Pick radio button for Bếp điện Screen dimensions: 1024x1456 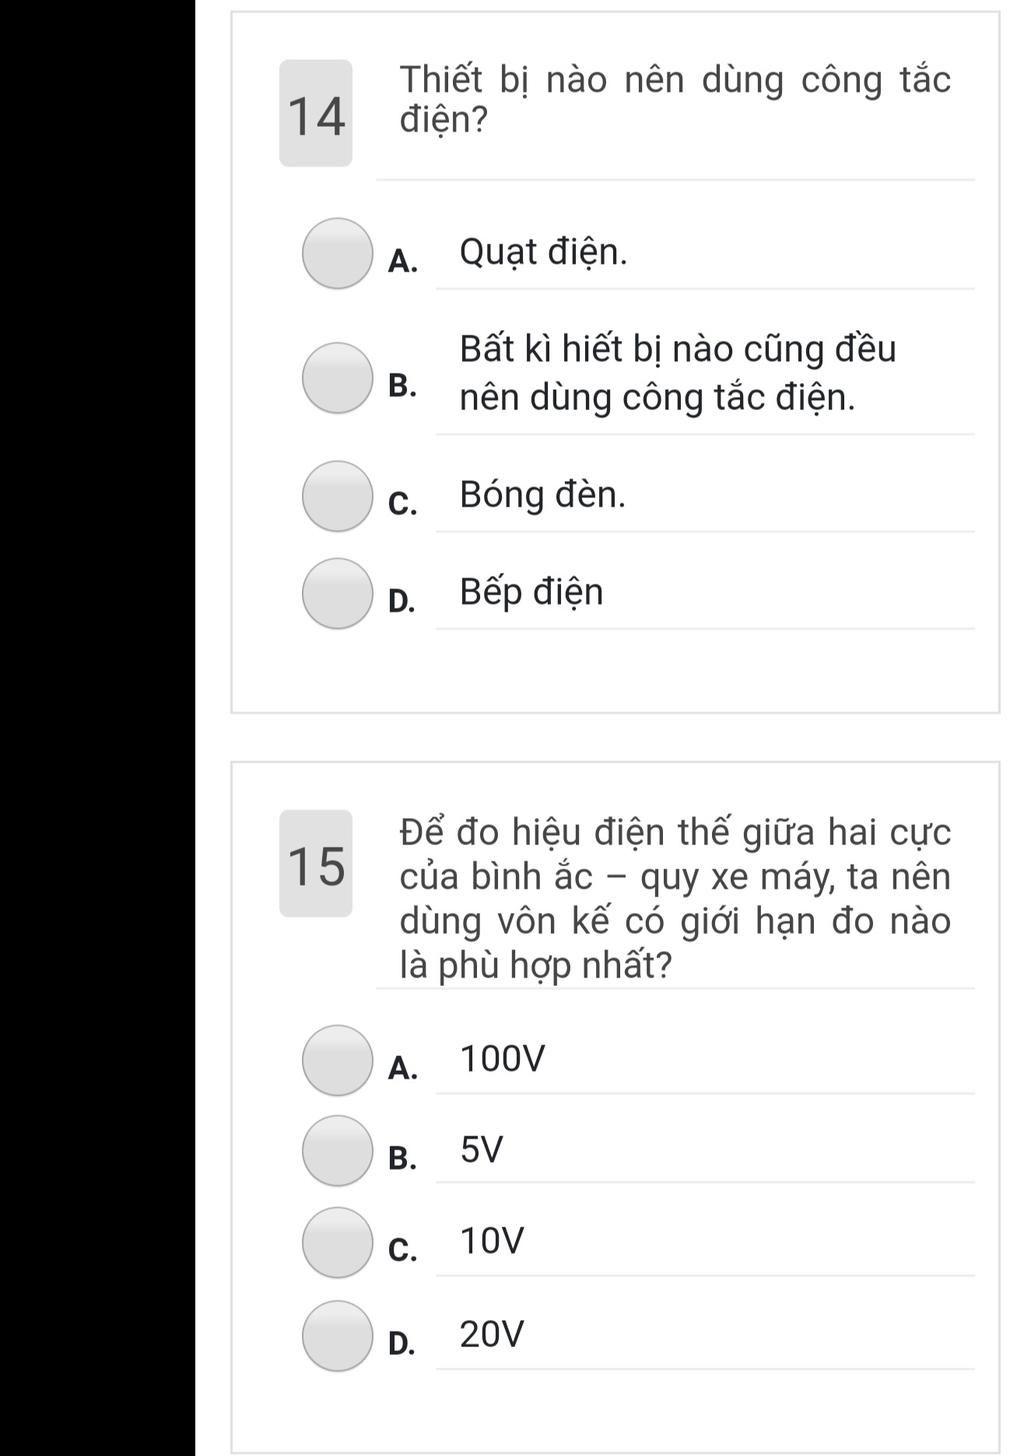point(337,593)
